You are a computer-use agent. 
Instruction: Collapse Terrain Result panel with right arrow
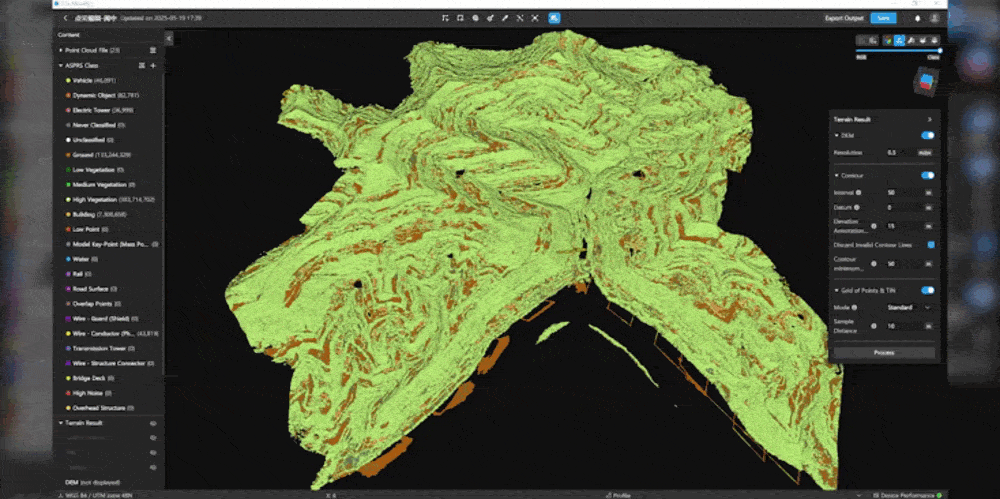tap(929, 119)
